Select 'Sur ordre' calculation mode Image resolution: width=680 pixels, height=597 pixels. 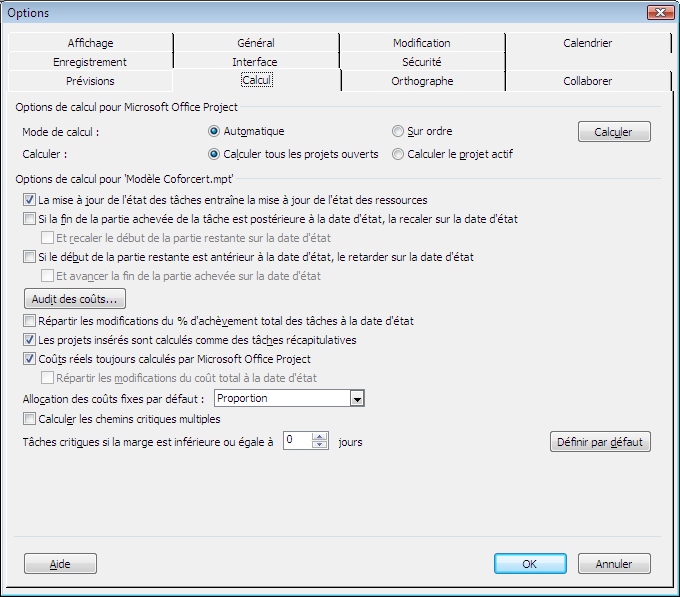[398, 131]
